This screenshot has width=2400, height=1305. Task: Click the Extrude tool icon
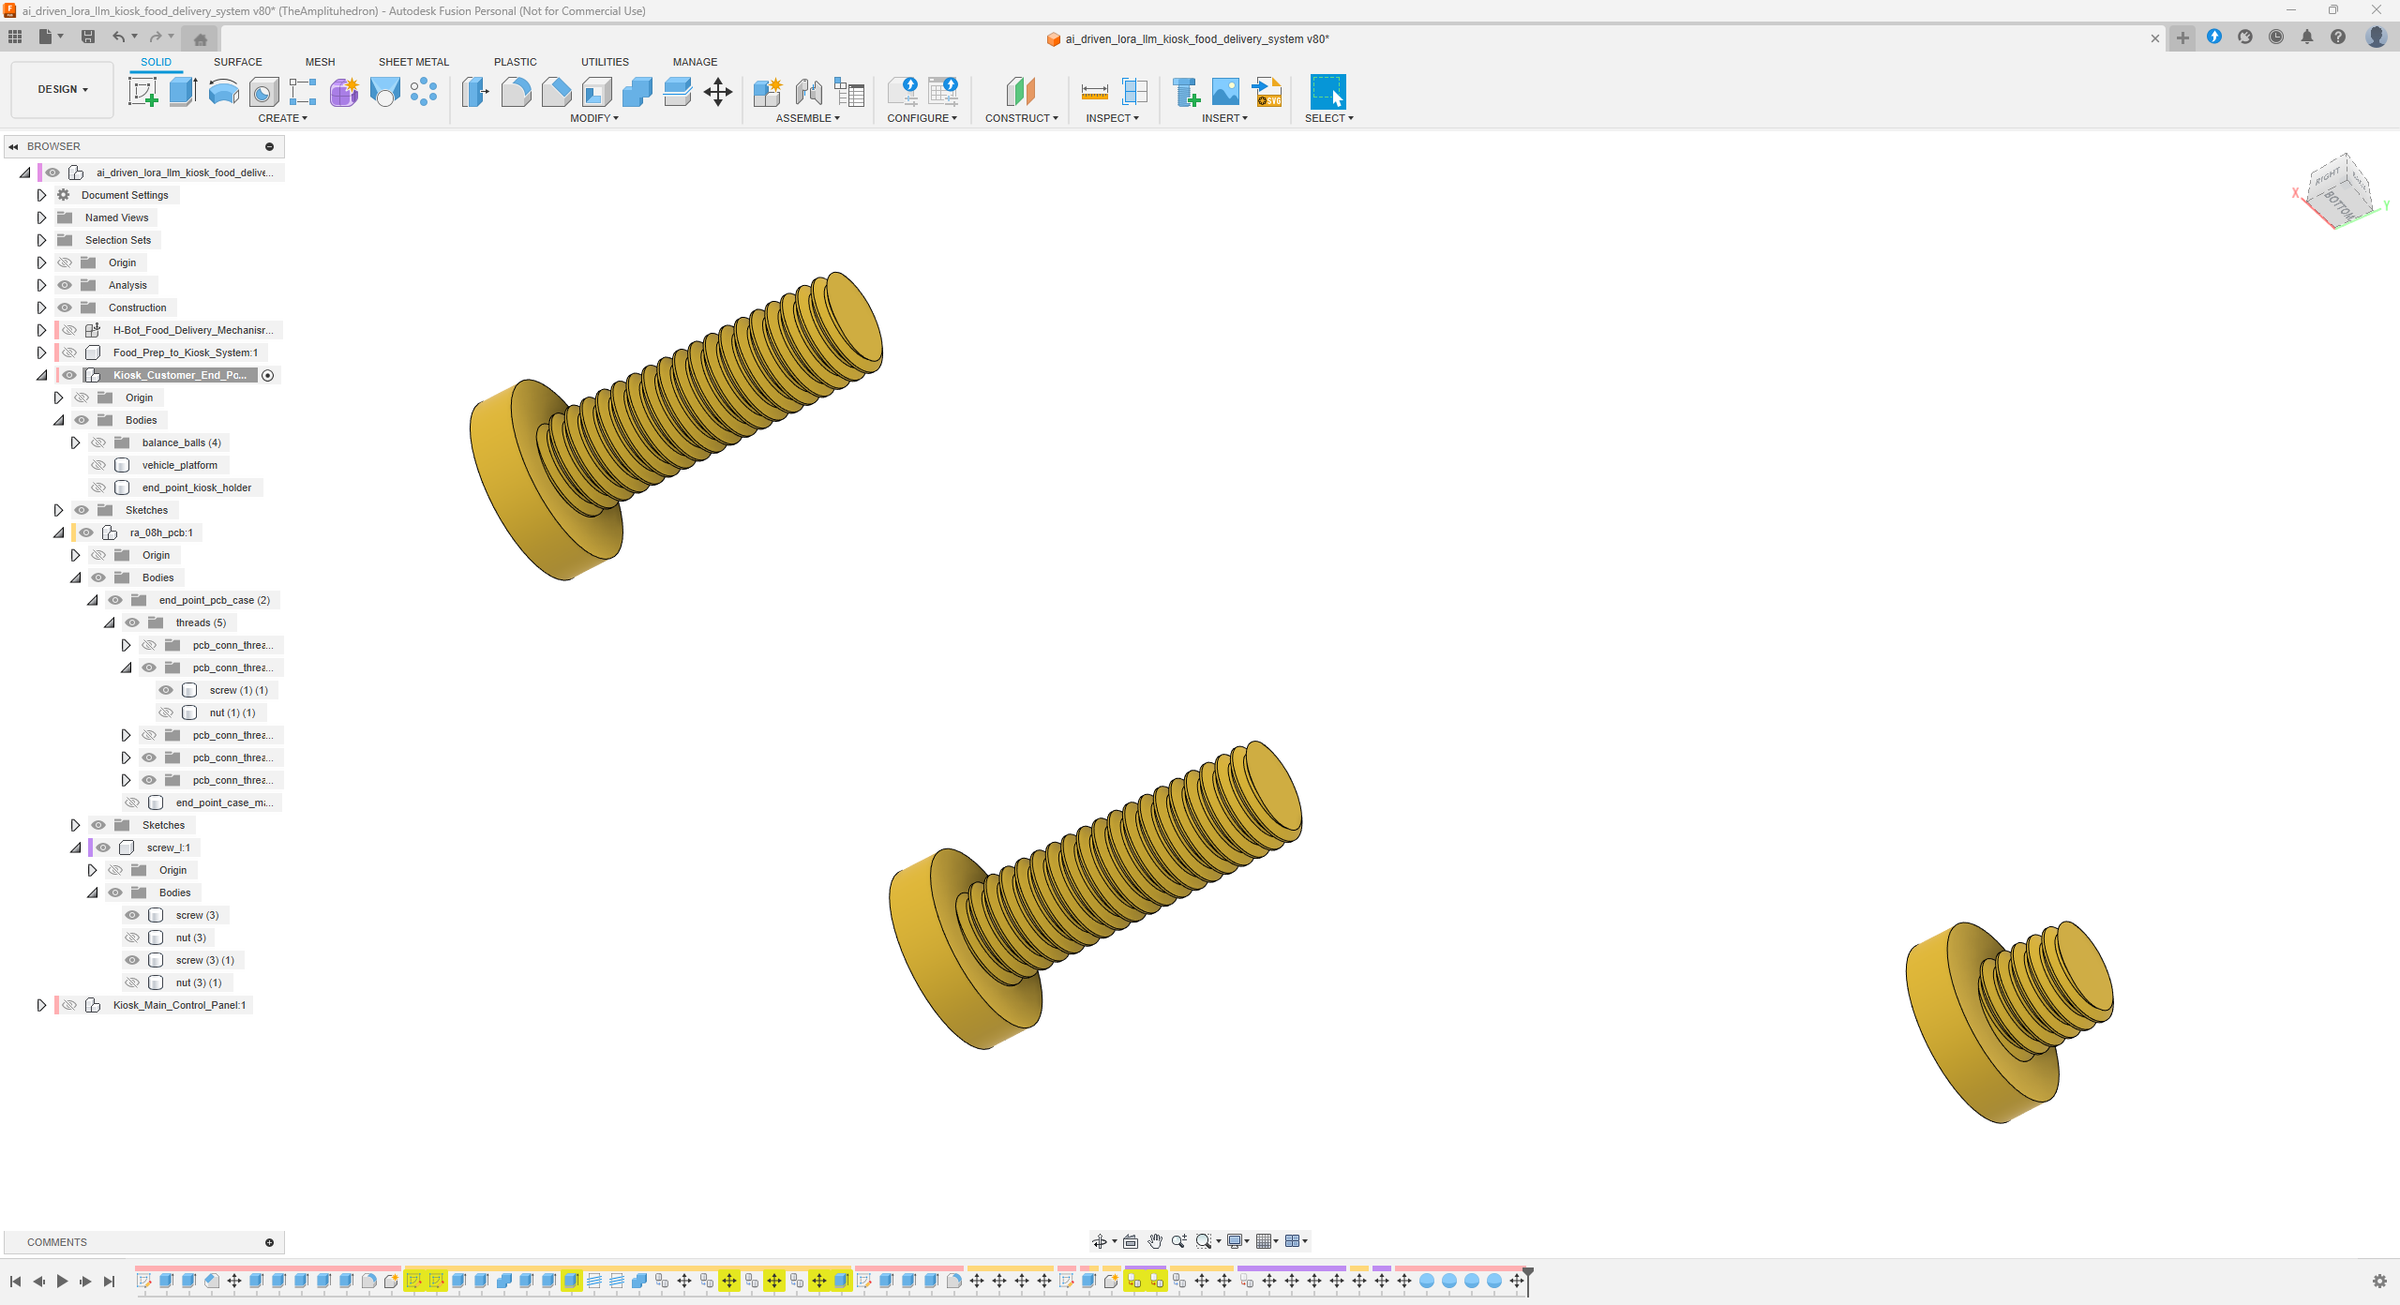point(183,92)
